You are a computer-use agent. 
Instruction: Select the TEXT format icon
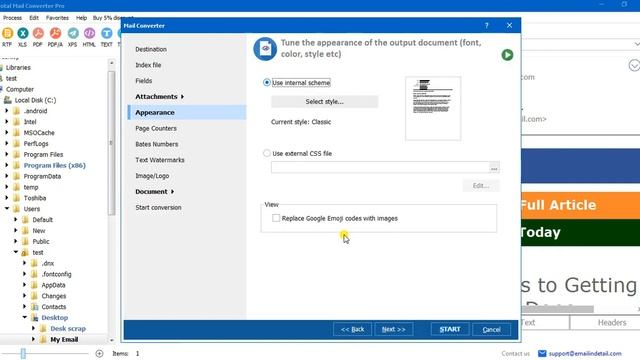(107, 33)
